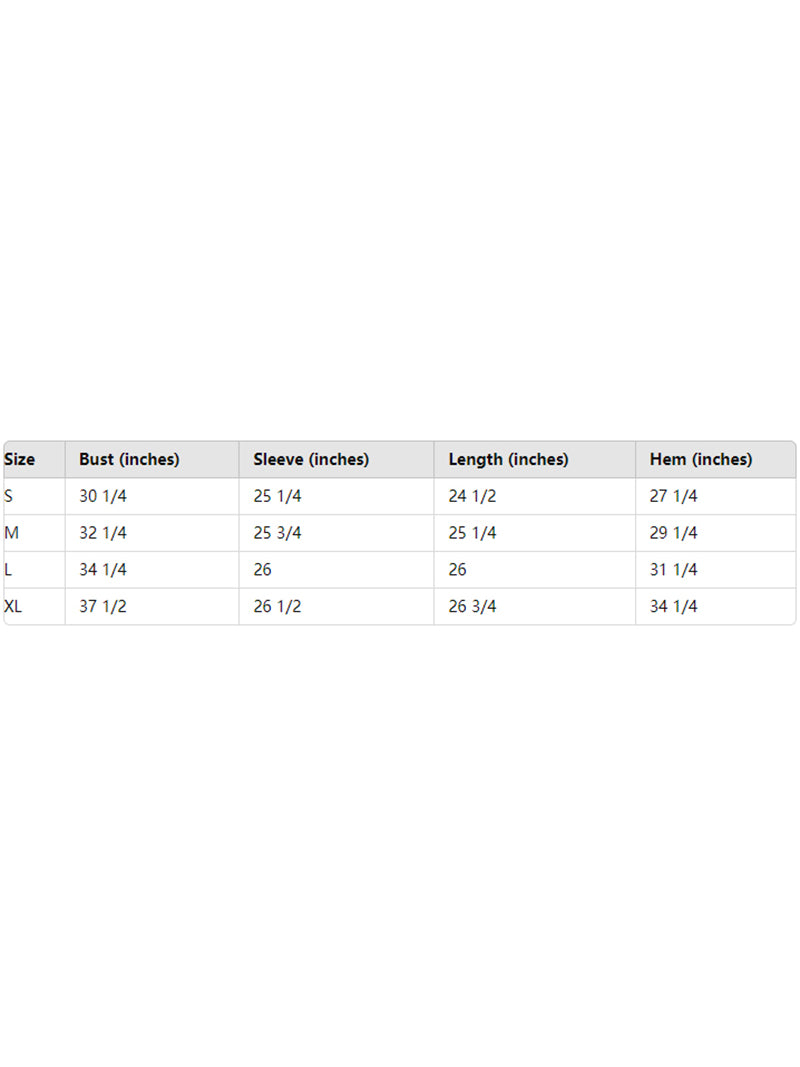Click the 34 1/4 hem value for XL

click(x=674, y=607)
